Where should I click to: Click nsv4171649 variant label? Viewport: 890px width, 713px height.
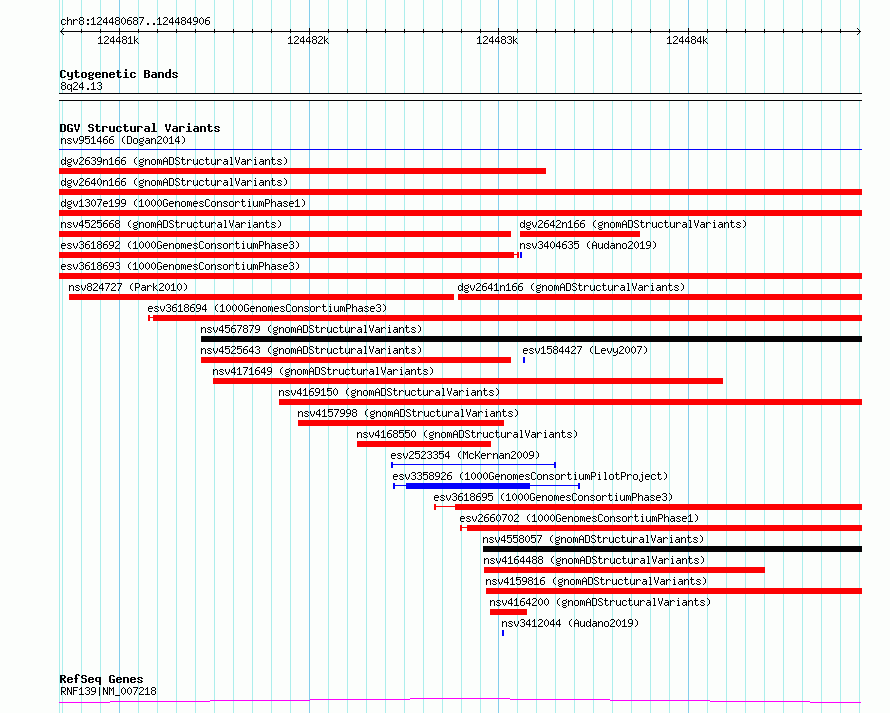pos(323,371)
